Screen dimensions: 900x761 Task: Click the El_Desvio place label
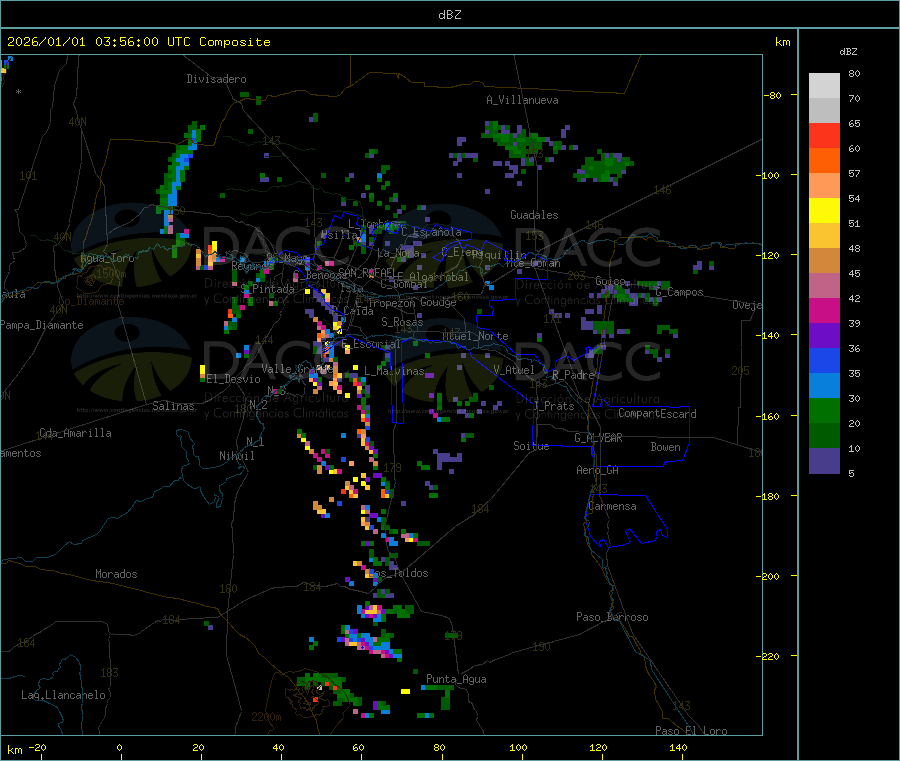pyautogui.click(x=234, y=379)
